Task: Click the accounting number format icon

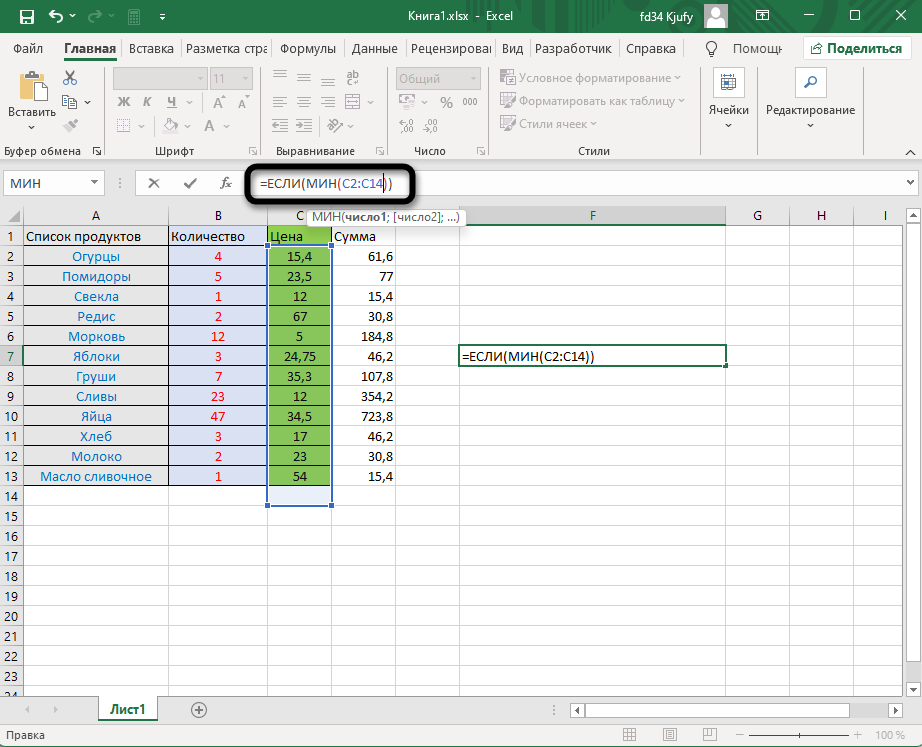Action: (x=407, y=102)
